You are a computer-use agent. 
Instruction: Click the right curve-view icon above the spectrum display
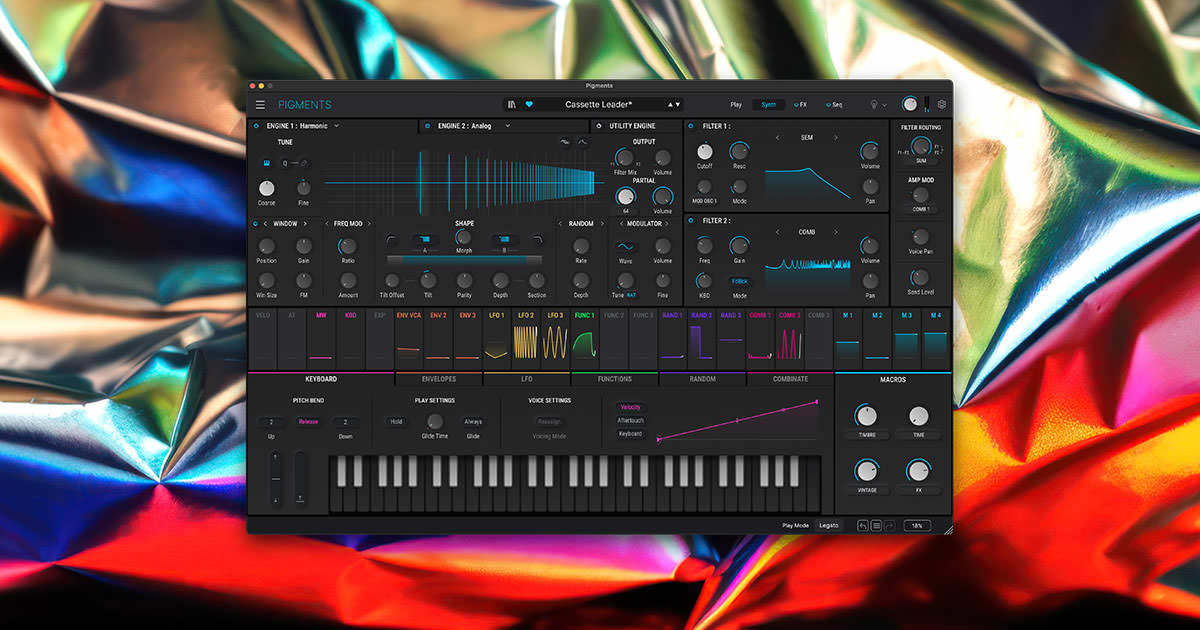click(x=582, y=142)
